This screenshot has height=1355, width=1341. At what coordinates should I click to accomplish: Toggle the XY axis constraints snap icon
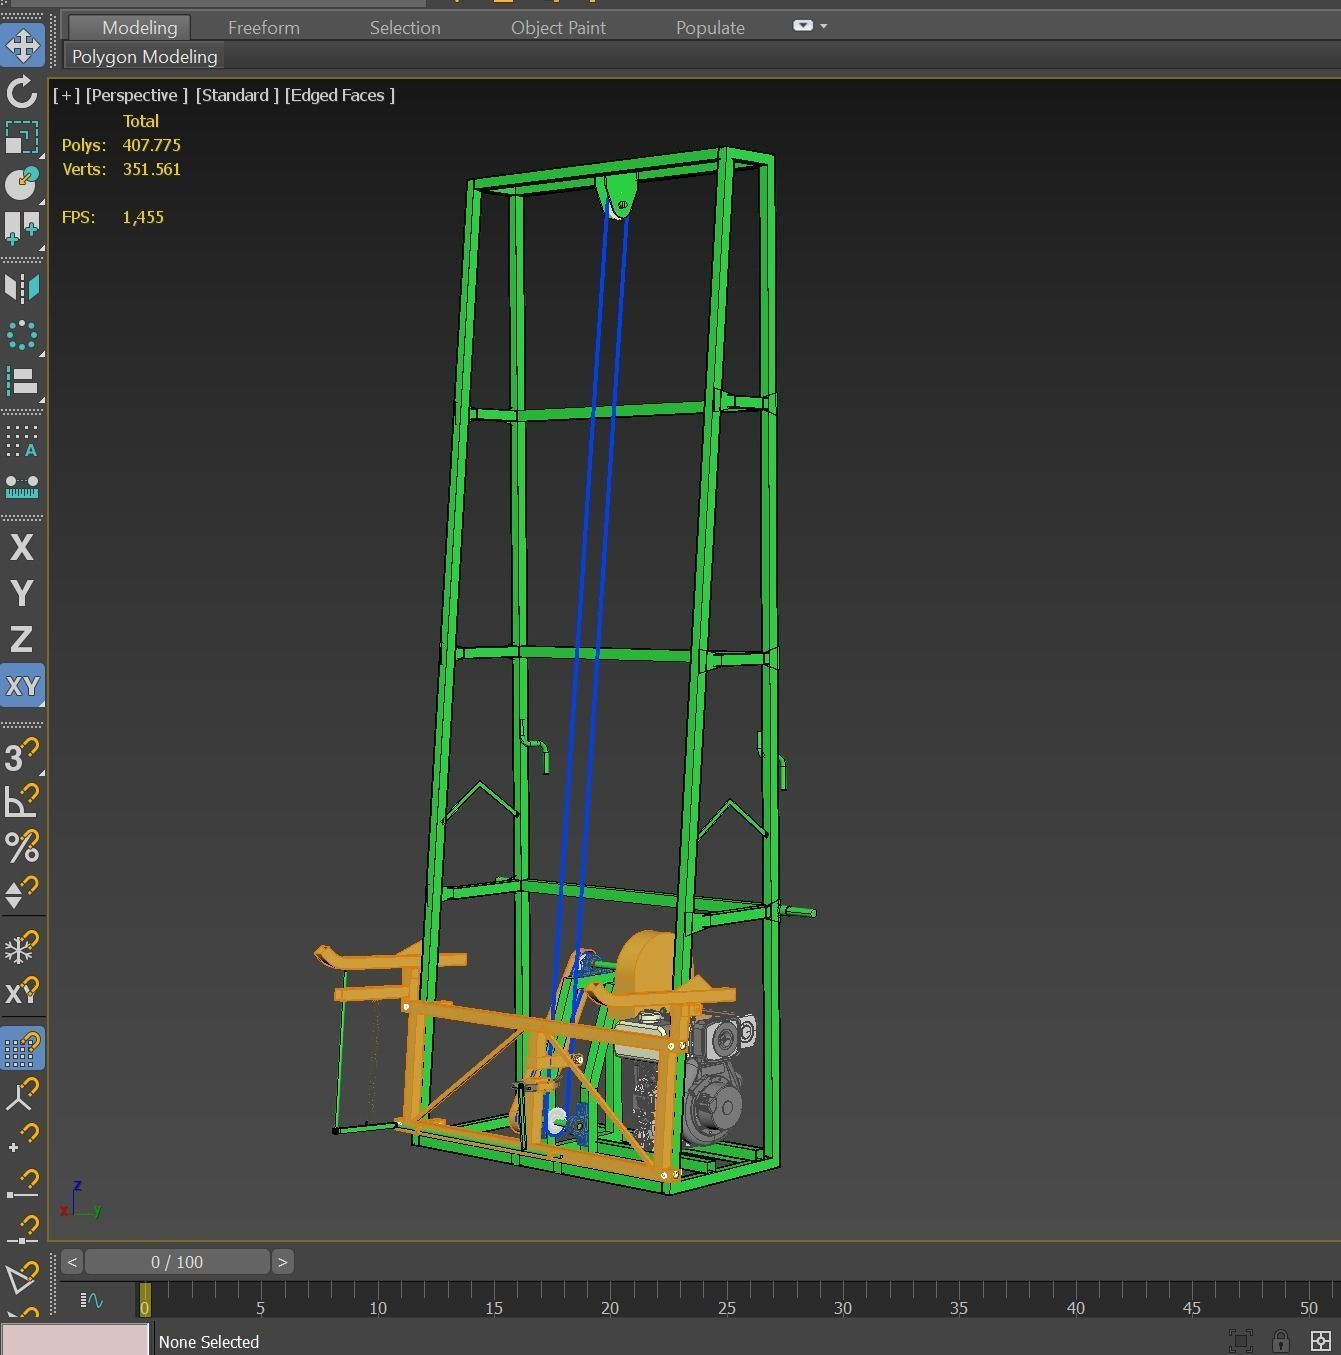click(x=22, y=993)
